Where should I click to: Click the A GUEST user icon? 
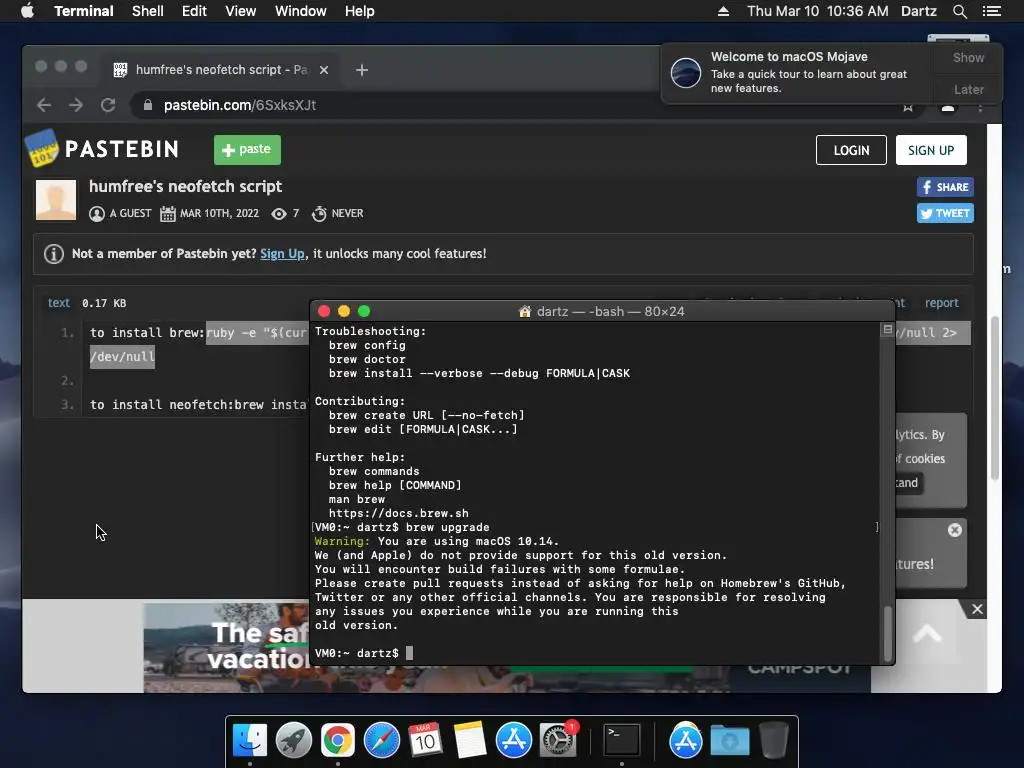pos(97,214)
